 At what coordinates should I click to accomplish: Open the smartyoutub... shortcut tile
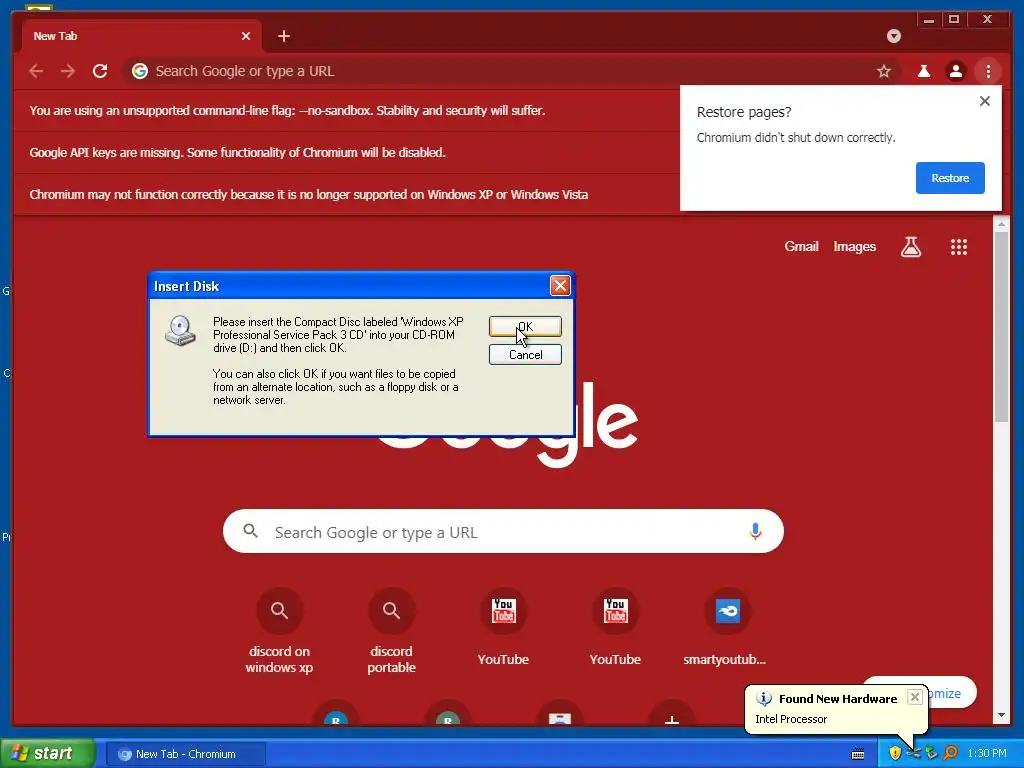pyautogui.click(x=727, y=628)
